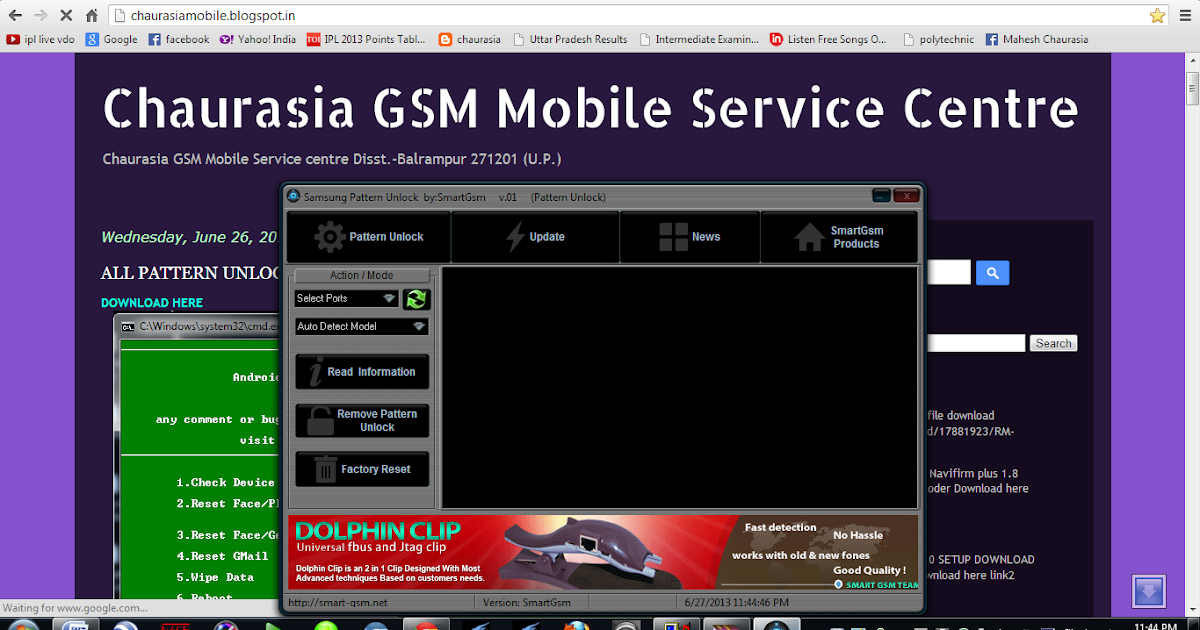
Task: Open the Uttar Pradesh Results bookmark
Action: (x=570, y=40)
